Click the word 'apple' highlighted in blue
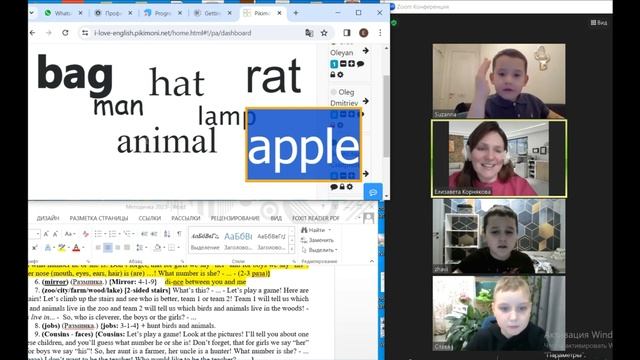Image resolution: width=640 pixels, height=360 pixels. click(x=303, y=146)
